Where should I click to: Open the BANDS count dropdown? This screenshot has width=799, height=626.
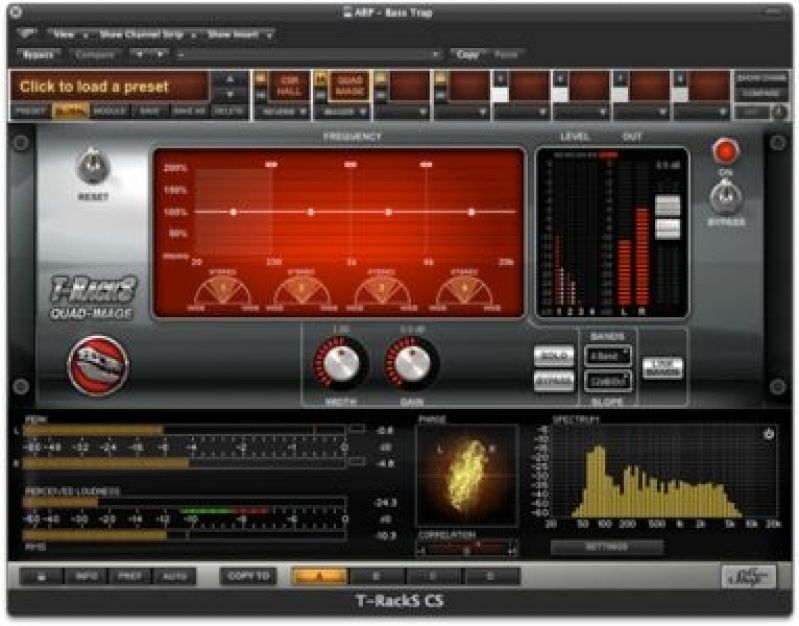pyautogui.click(x=608, y=356)
